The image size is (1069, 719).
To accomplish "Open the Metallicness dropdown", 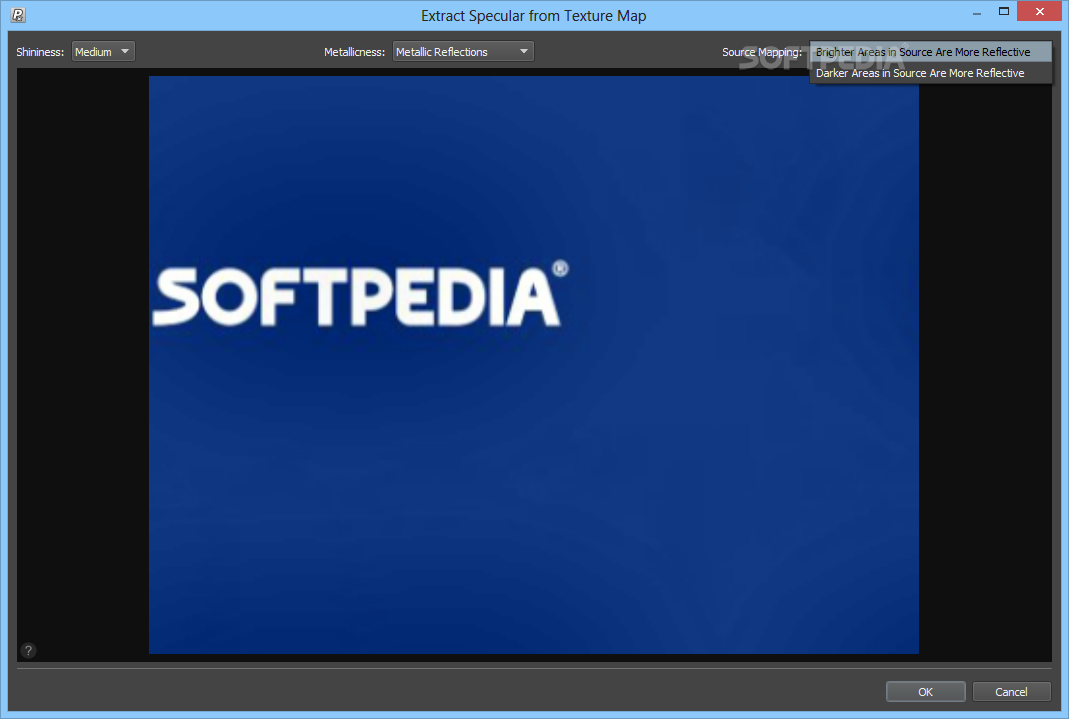I will point(463,52).
